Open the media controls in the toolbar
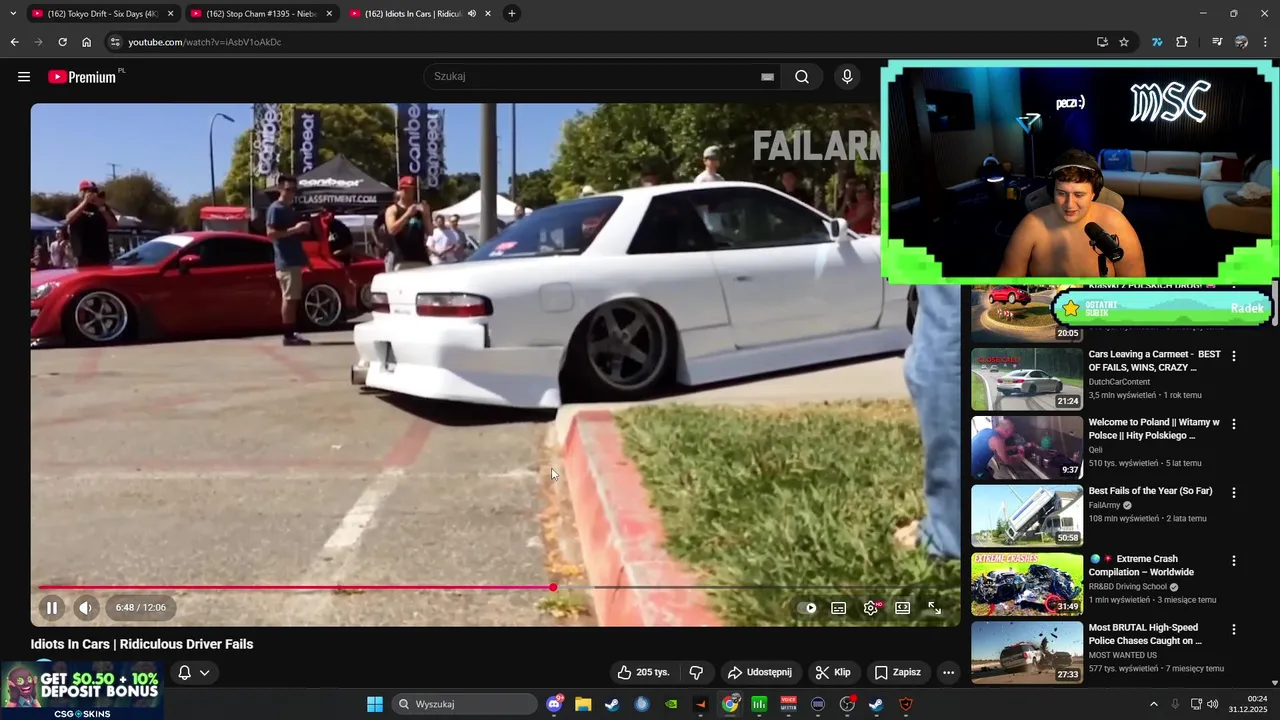 [1217, 42]
